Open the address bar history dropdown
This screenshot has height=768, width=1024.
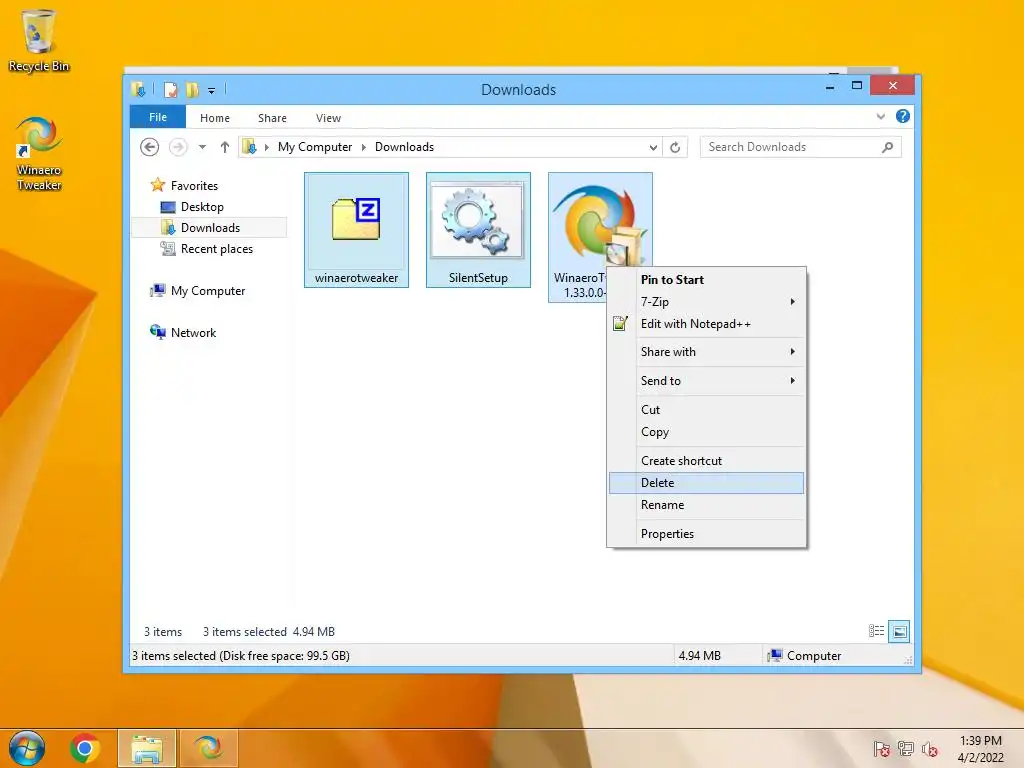coord(653,147)
